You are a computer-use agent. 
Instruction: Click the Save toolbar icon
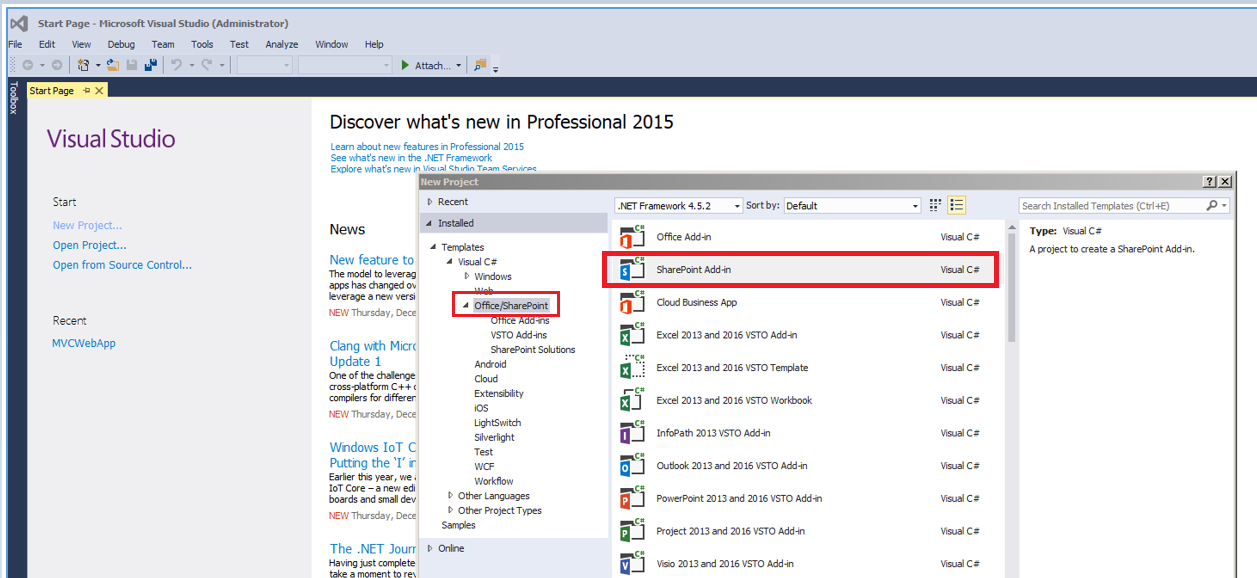(x=132, y=65)
